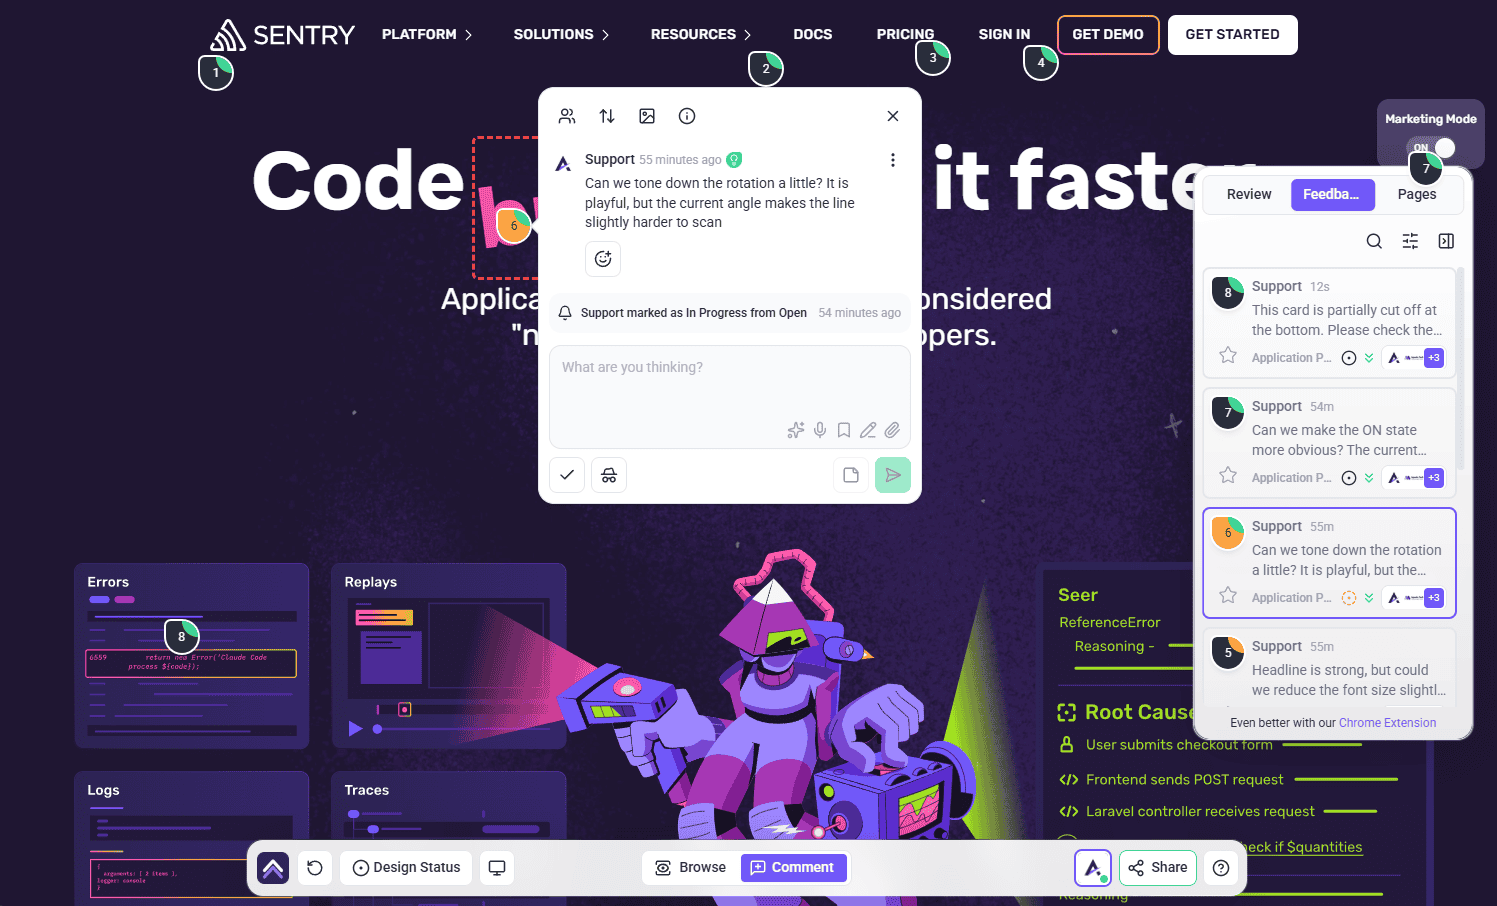Click the Replays card play button
Viewport: 1497px width, 906px height.
[x=355, y=729]
